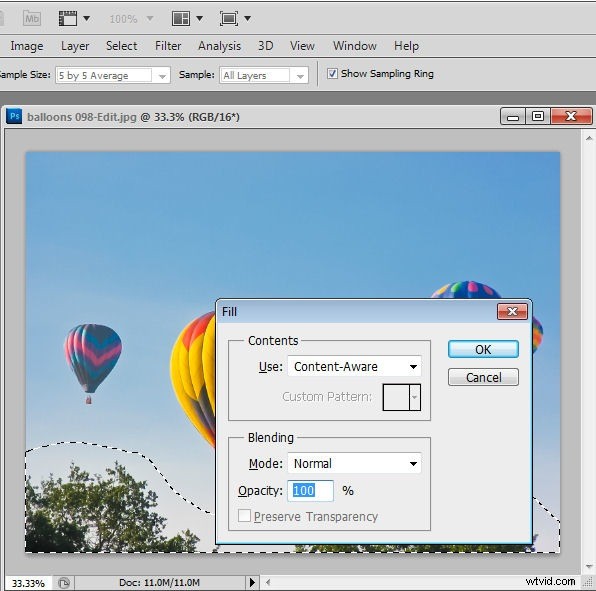This screenshot has width=596, height=591.
Task: Click OK in the Fill dialog
Action: click(483, 349)
